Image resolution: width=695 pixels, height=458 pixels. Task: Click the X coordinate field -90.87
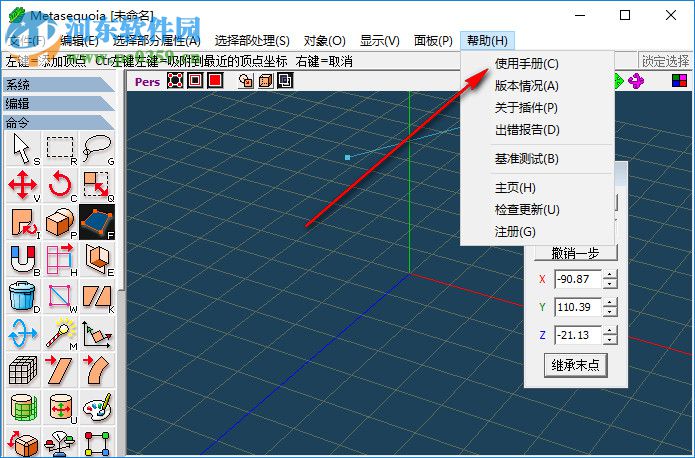(x=578, y=279)
